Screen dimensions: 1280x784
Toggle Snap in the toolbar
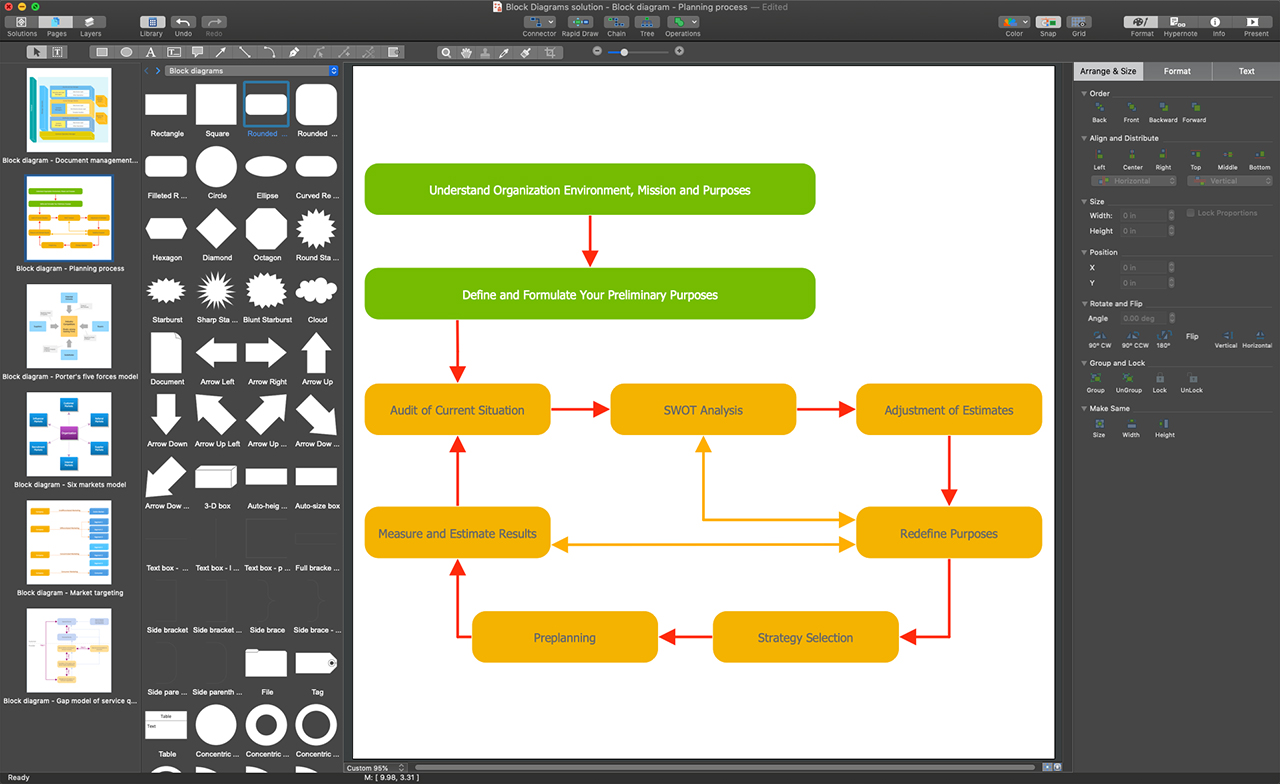coord(1047,22)
